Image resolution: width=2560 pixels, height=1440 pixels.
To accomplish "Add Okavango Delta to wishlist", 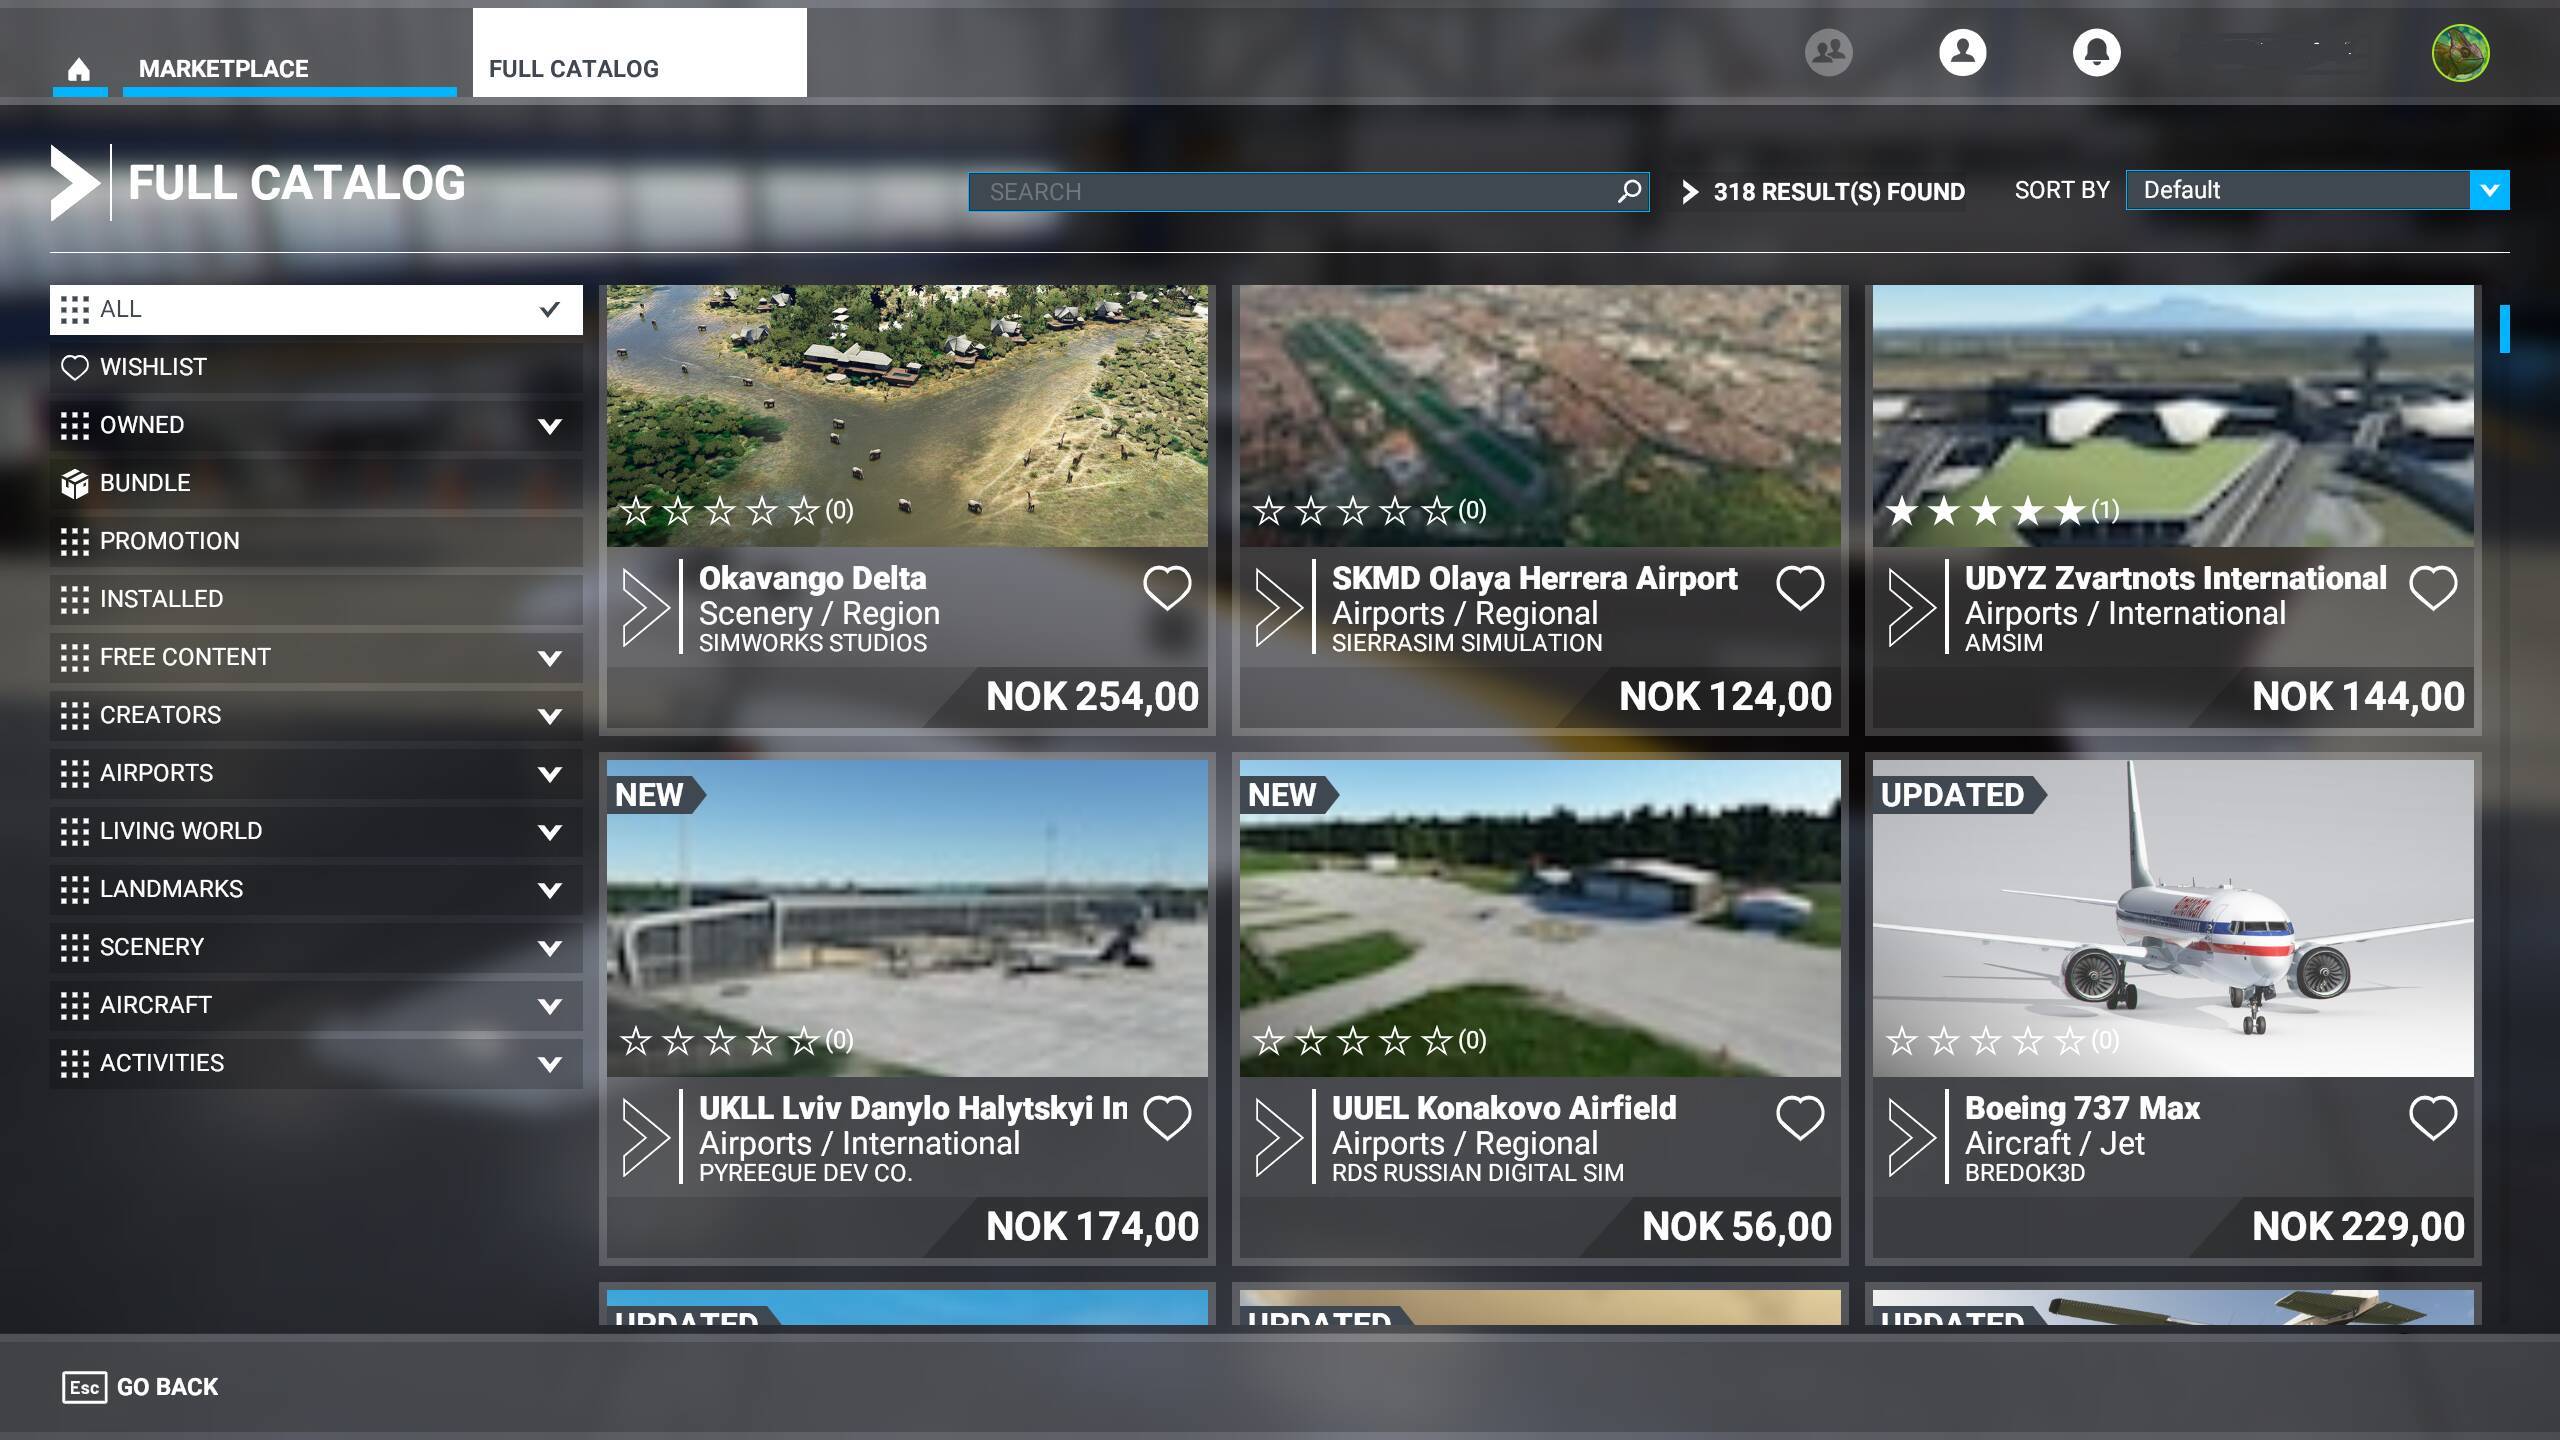I will (1167, 588).
